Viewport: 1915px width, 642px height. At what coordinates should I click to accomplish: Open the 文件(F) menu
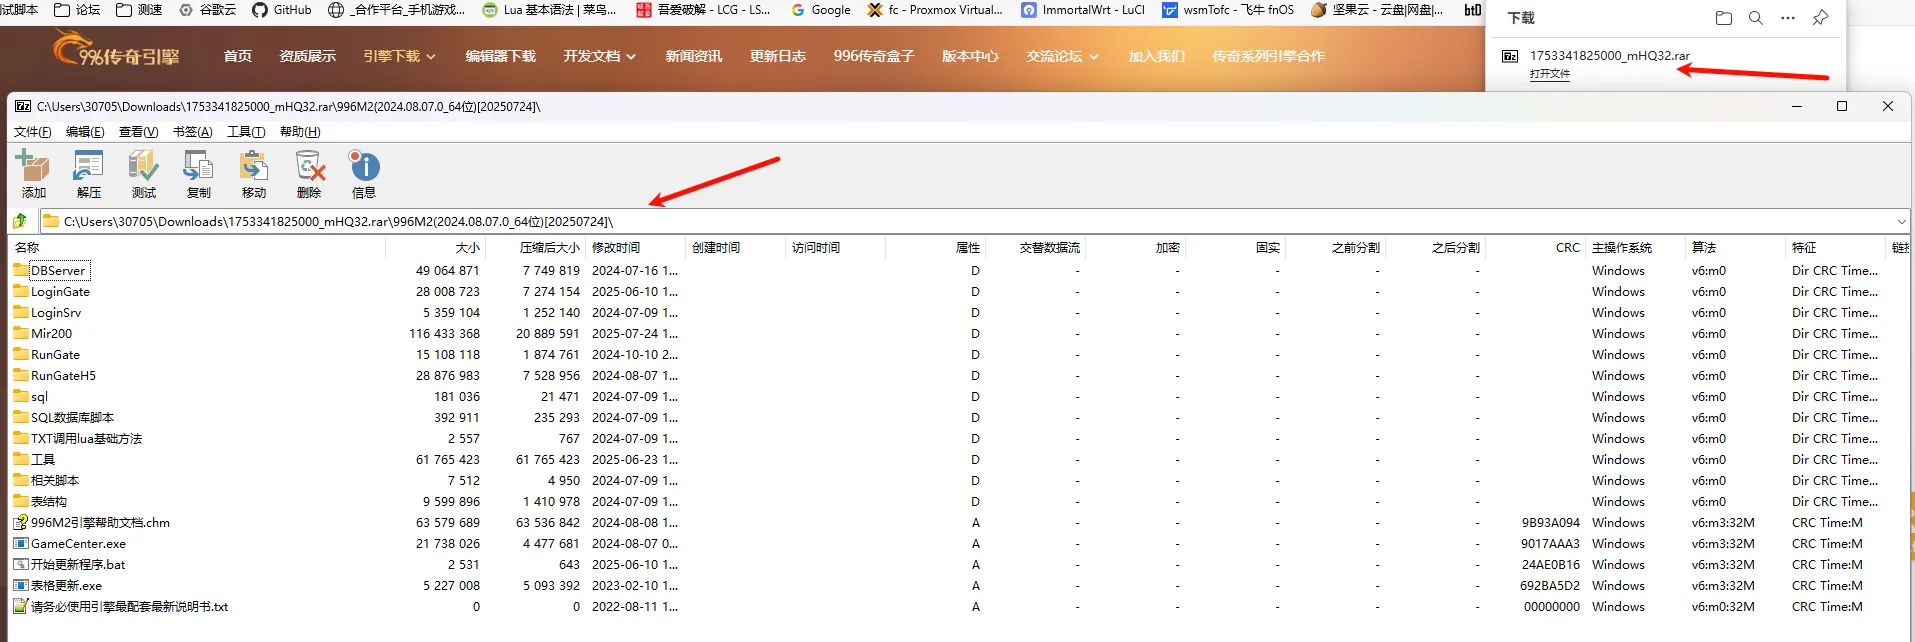[32, 132]
